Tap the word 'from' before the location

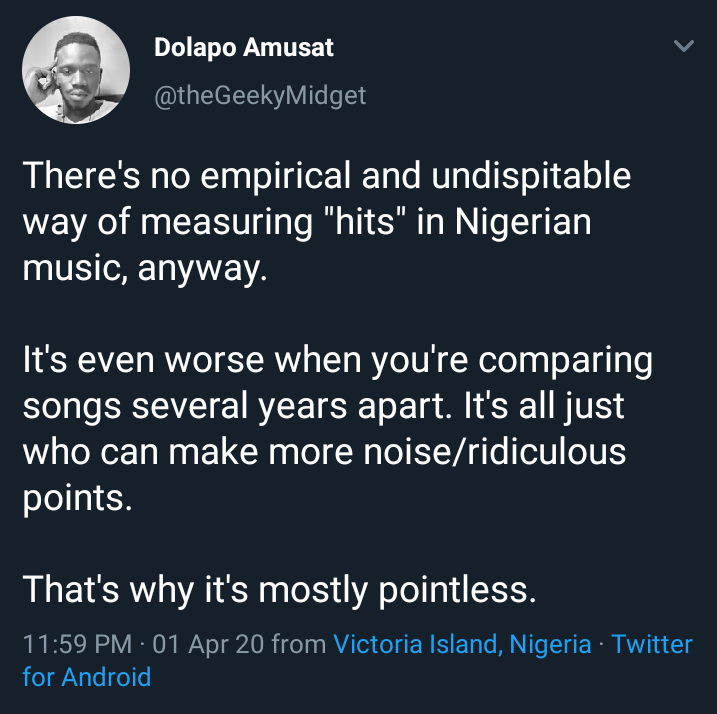[x=299, y=644]
